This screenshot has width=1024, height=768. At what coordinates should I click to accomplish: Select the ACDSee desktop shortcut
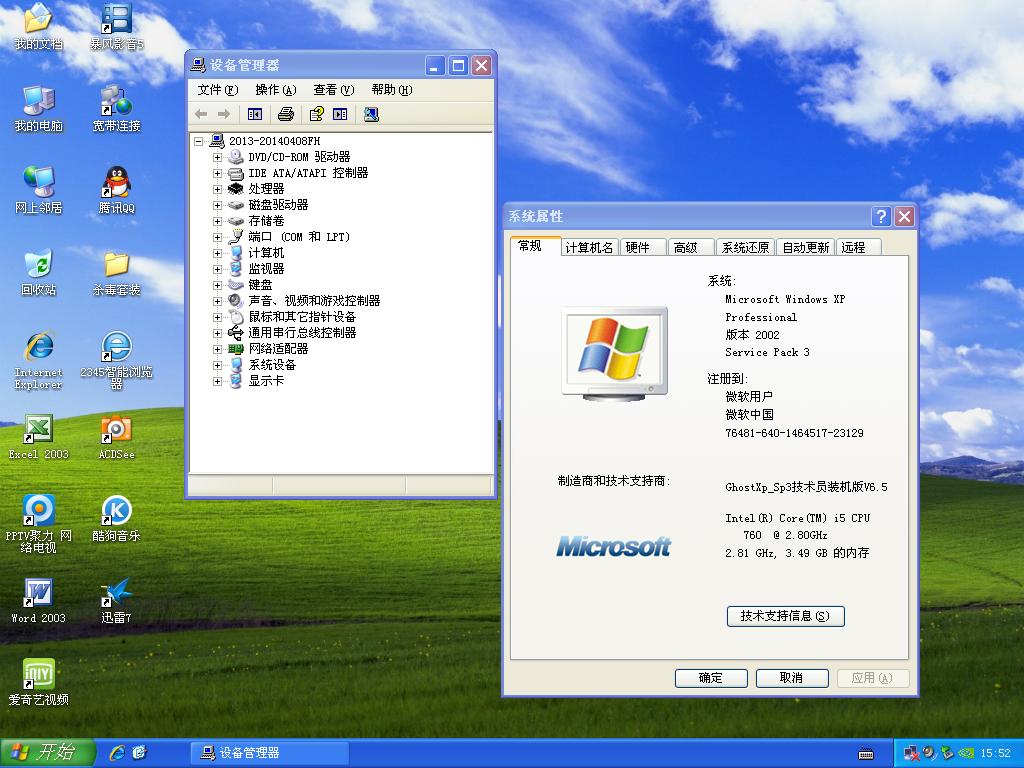coord(116,437)
